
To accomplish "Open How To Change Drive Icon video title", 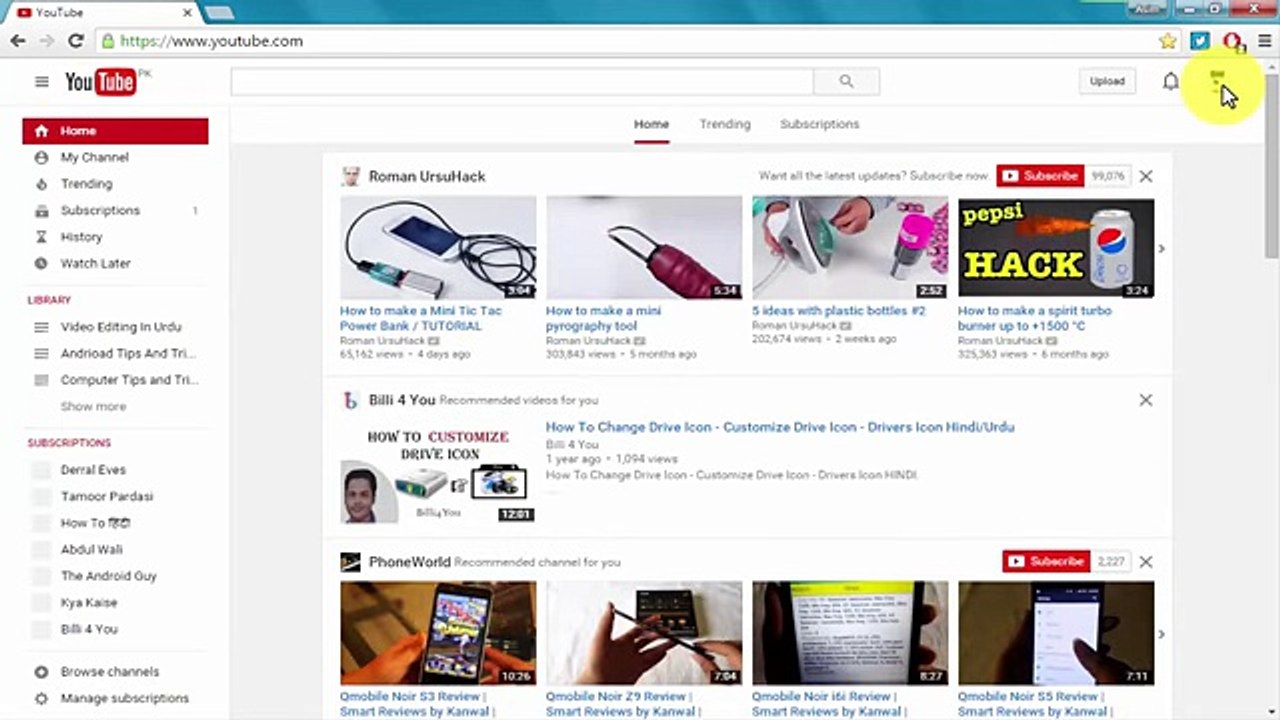I will tap(780, 427).
